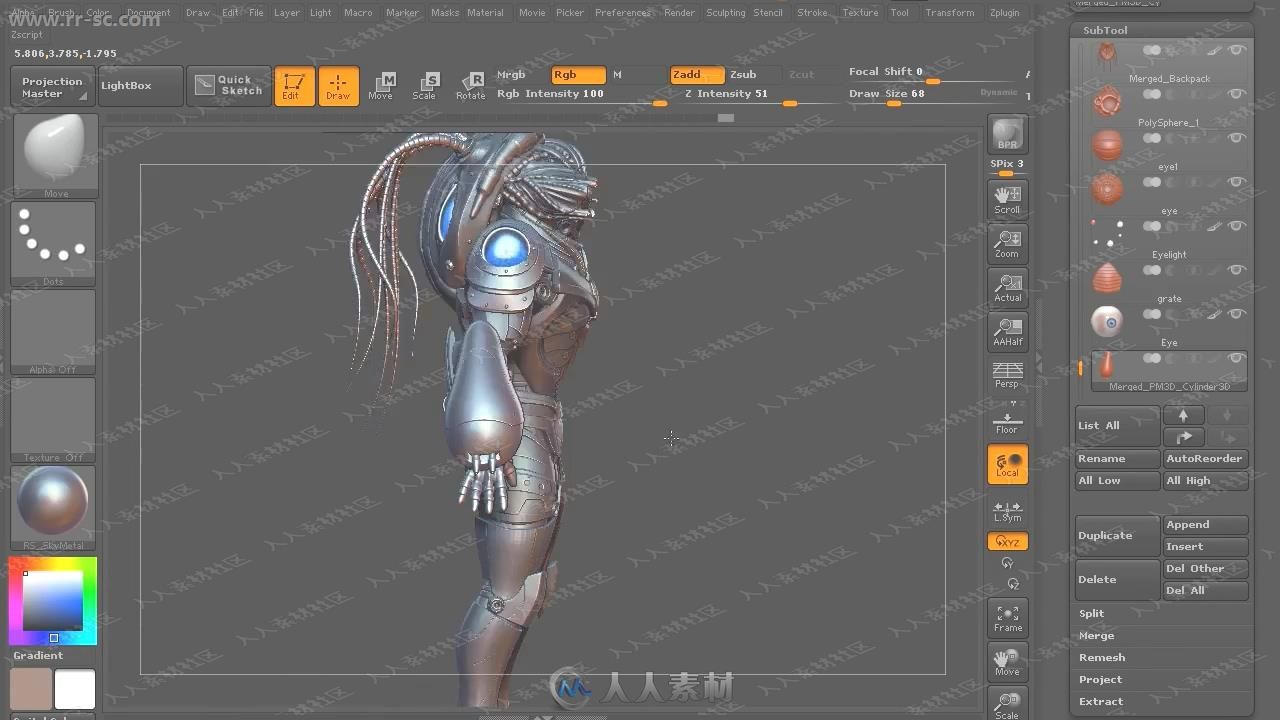Select the Move transform tool in top shelf
1280x720 pixels.
coord(381,86)
